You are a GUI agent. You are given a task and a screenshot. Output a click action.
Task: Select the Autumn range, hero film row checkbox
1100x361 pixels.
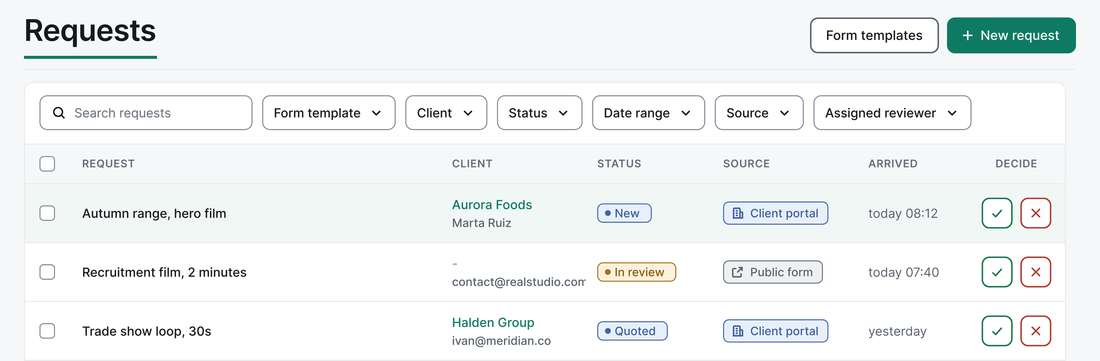point(47,213)
